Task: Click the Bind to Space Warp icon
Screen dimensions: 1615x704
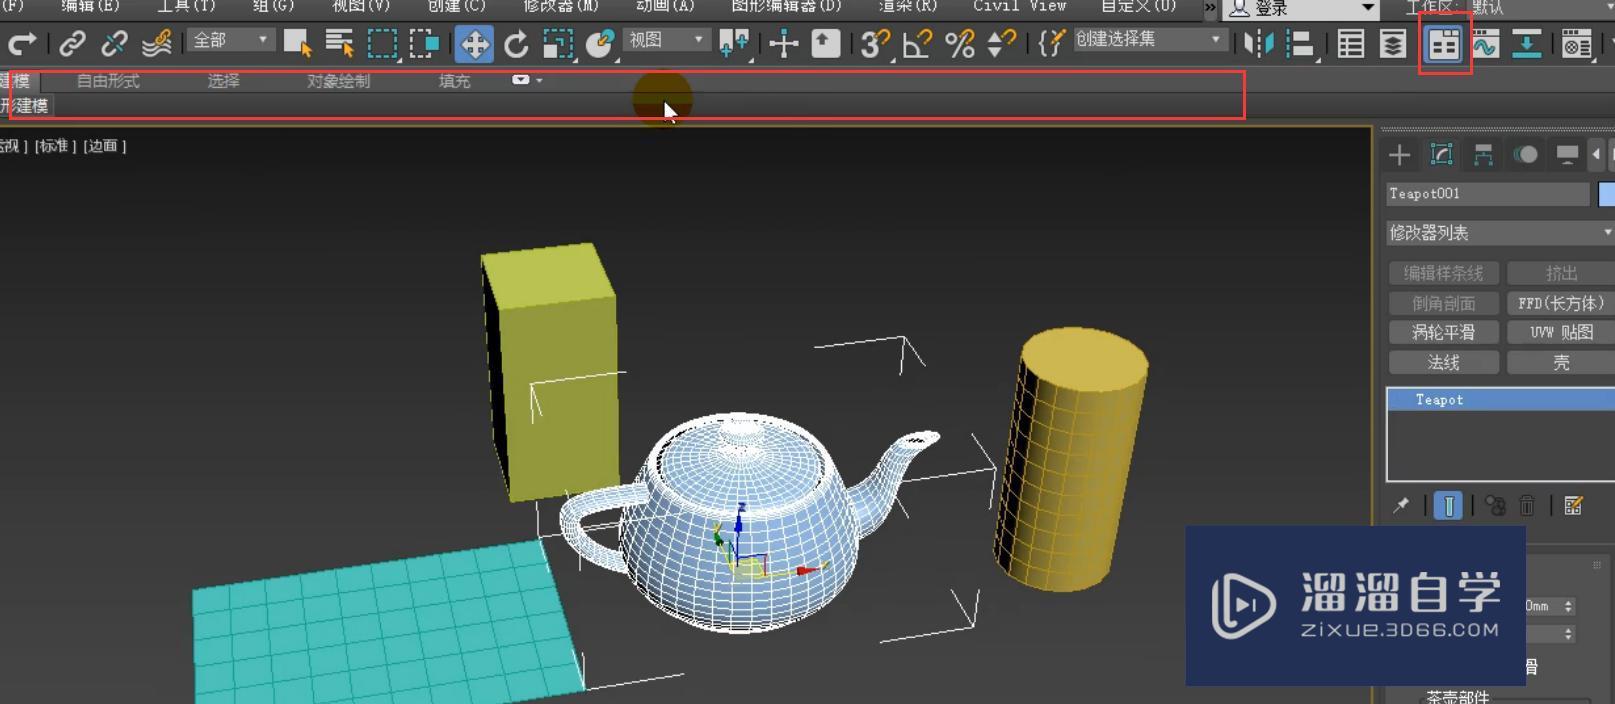Action: (x=157, y=43)
